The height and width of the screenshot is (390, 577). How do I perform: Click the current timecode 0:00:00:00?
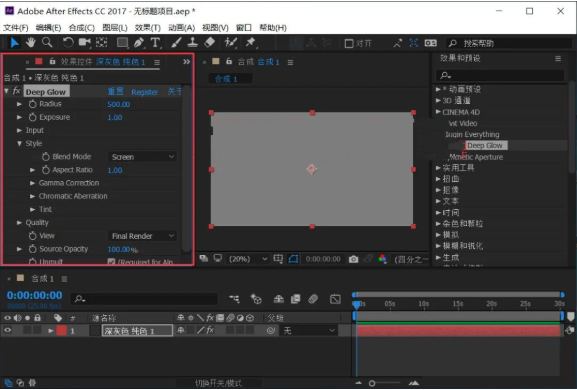click(x=35, y=295)
